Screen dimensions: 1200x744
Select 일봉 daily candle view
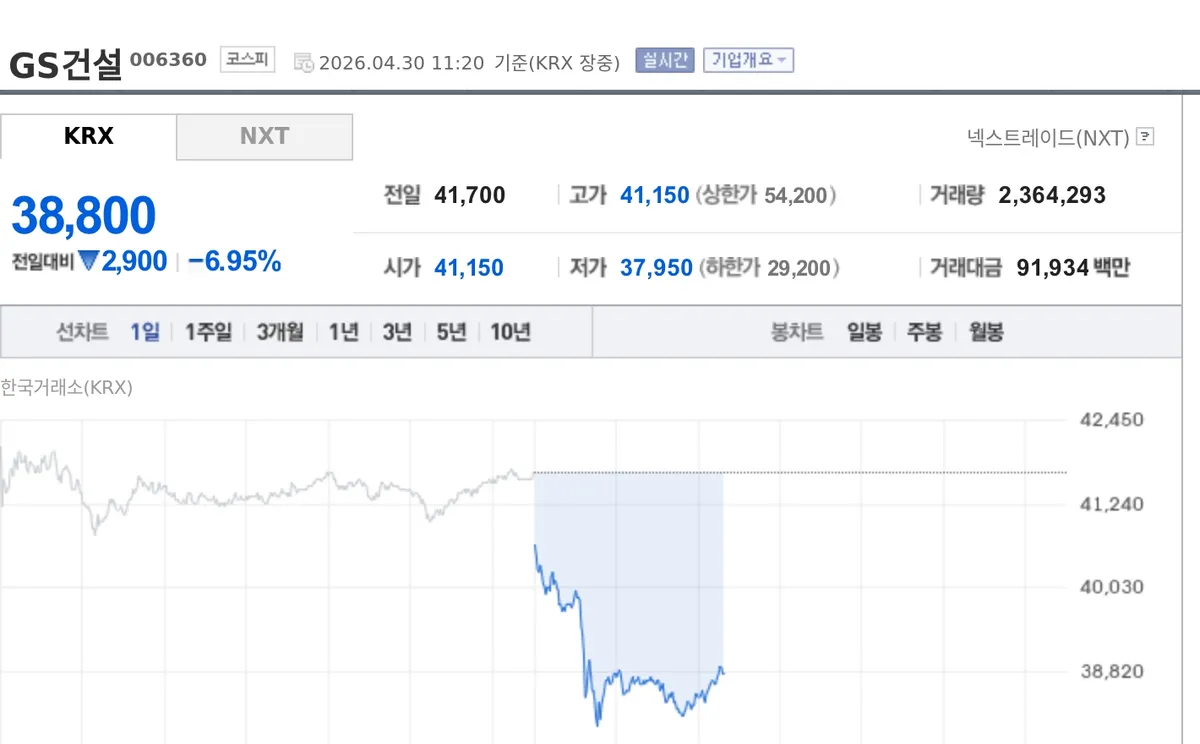click(x=863, y=331)
